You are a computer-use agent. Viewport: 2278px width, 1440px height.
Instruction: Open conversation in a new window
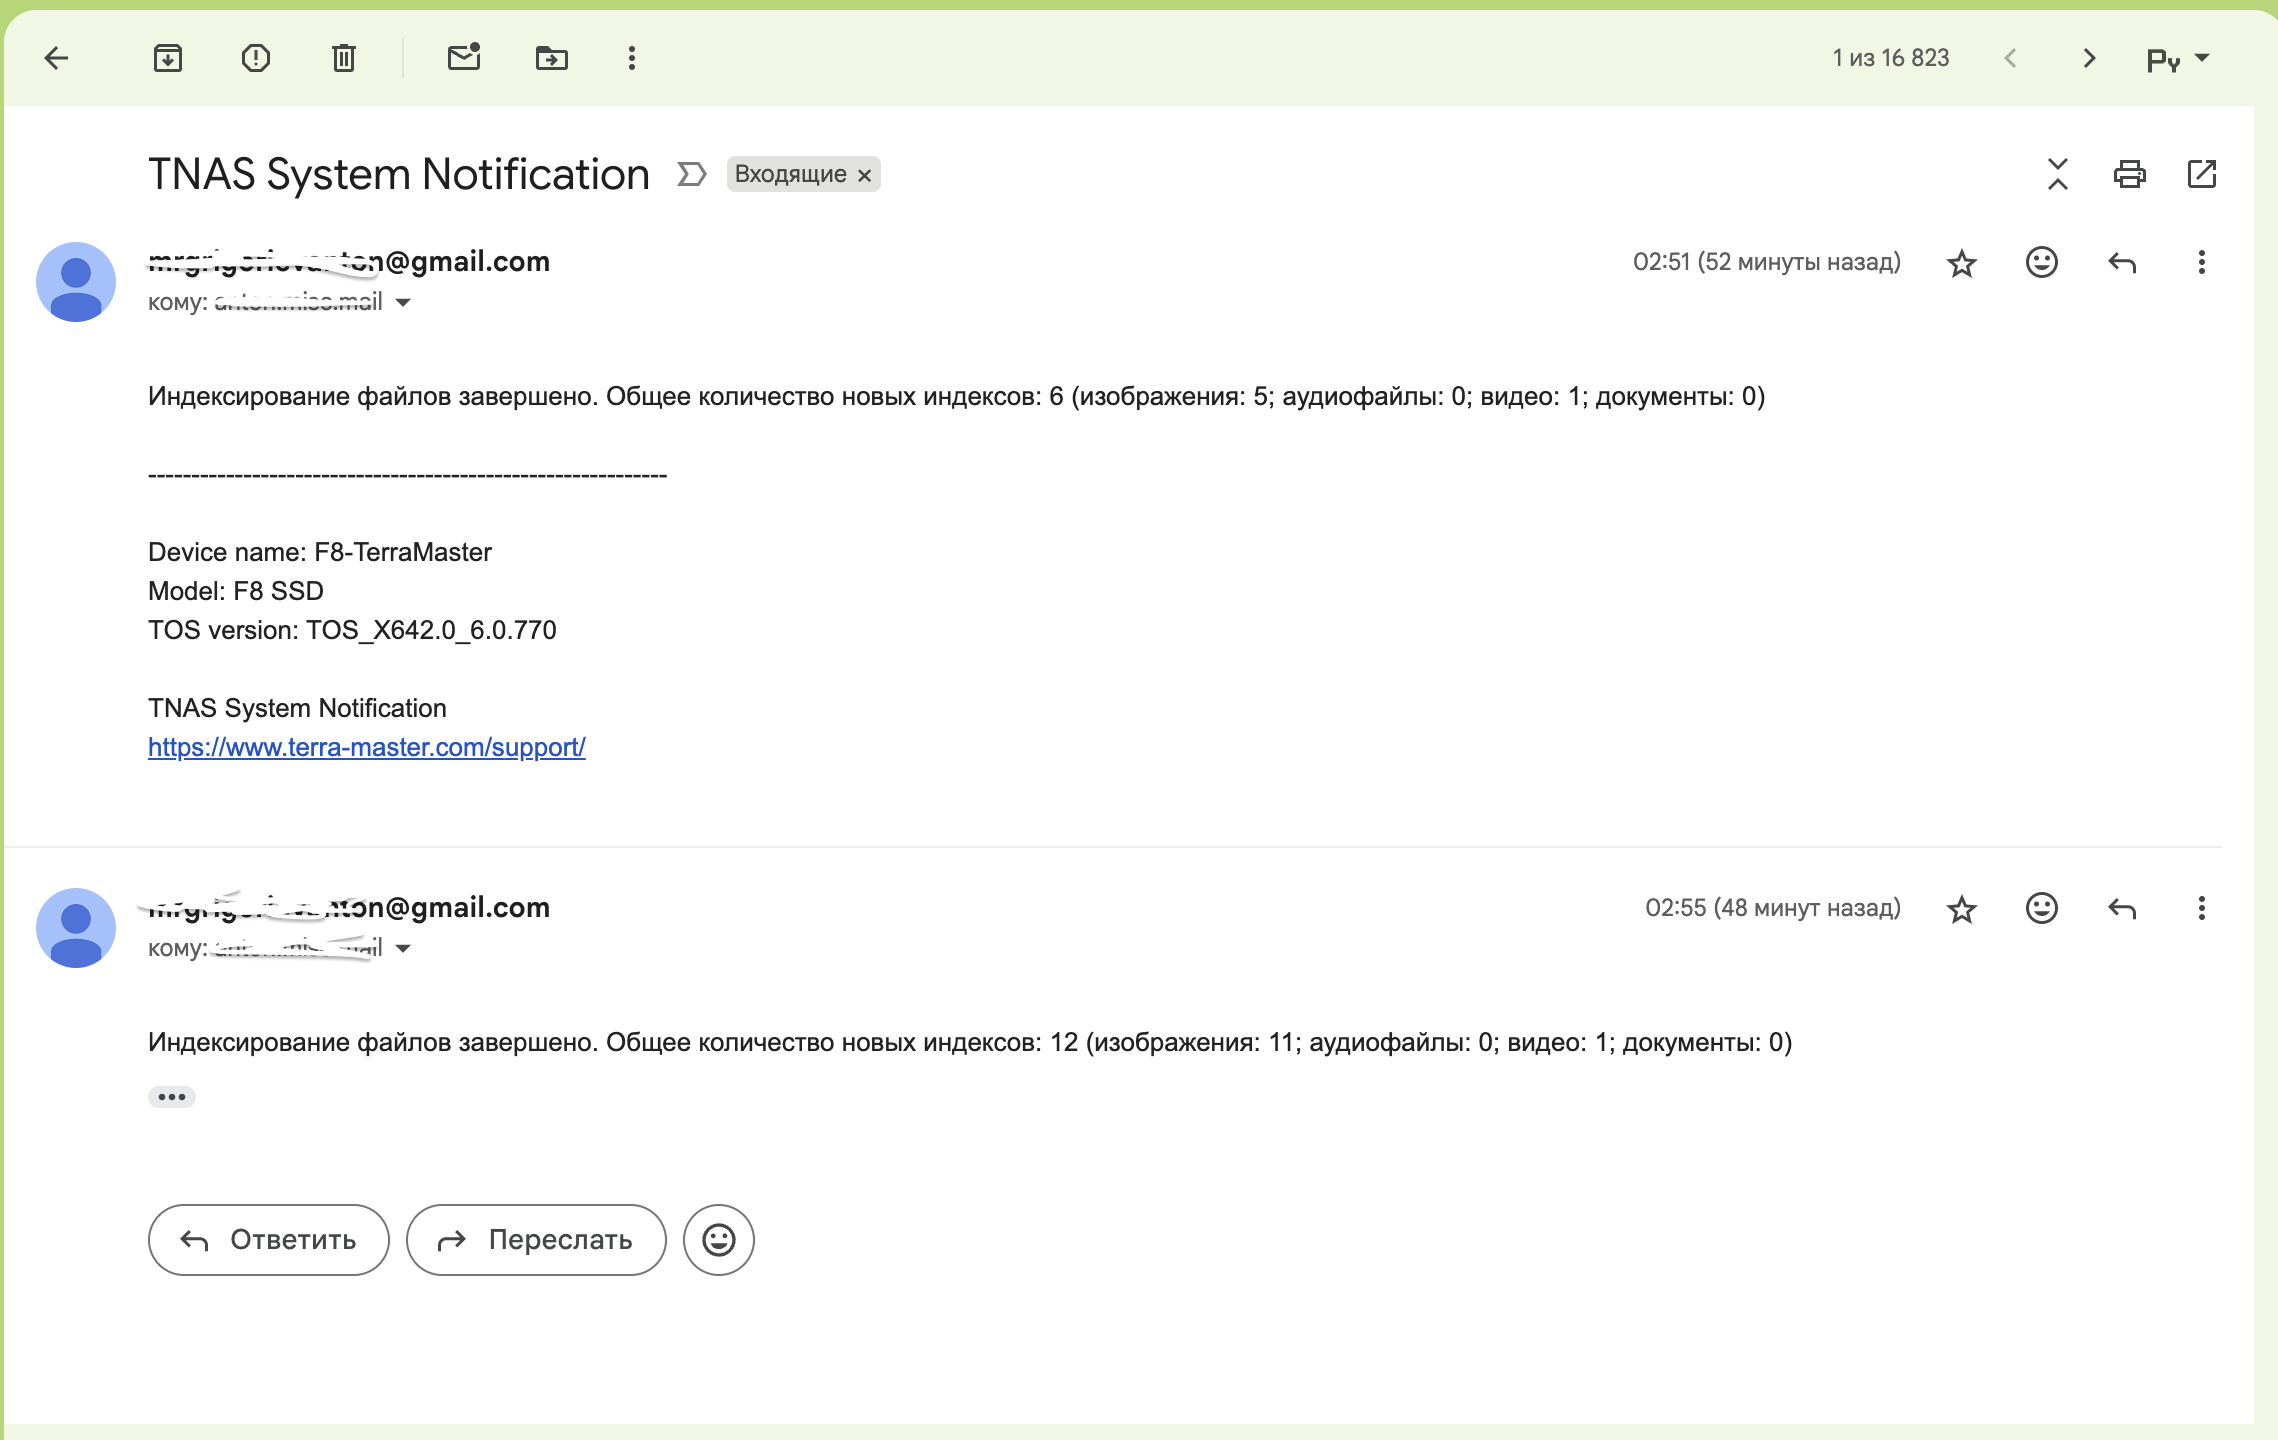[x=2201, y=174]
